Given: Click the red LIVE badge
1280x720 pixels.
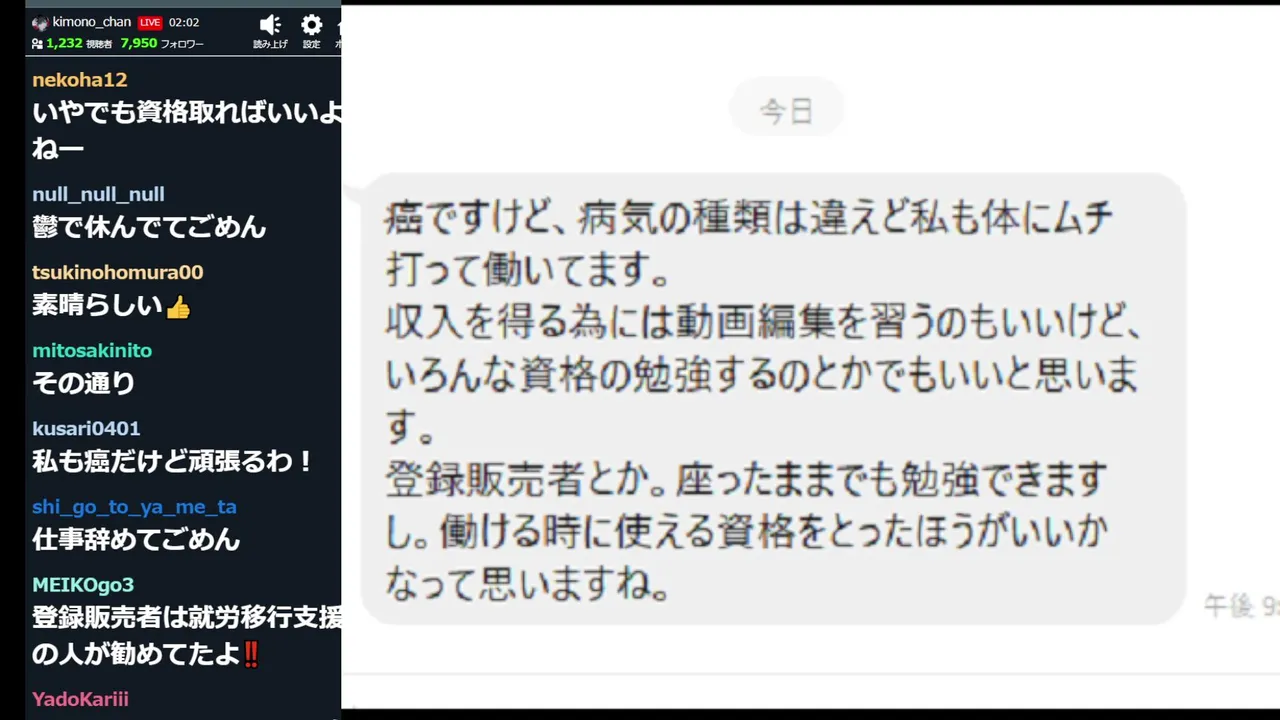Looking at the screenshot, I should 150,23.
